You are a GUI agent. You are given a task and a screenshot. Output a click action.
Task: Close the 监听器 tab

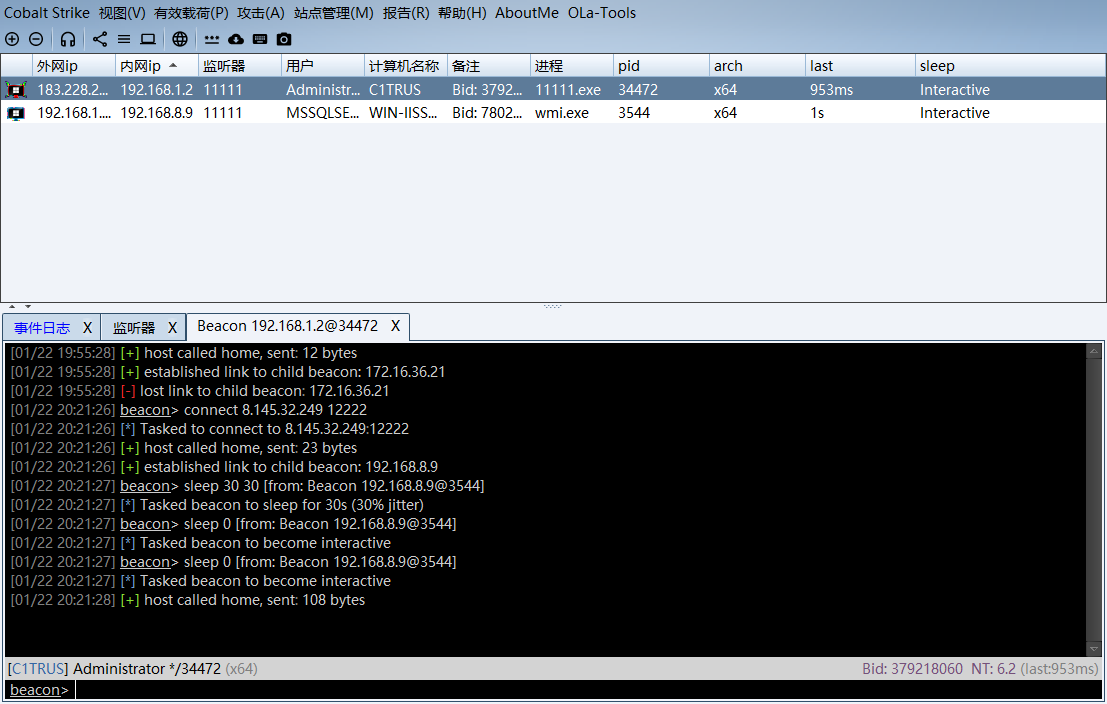click(x=172, y=328)
